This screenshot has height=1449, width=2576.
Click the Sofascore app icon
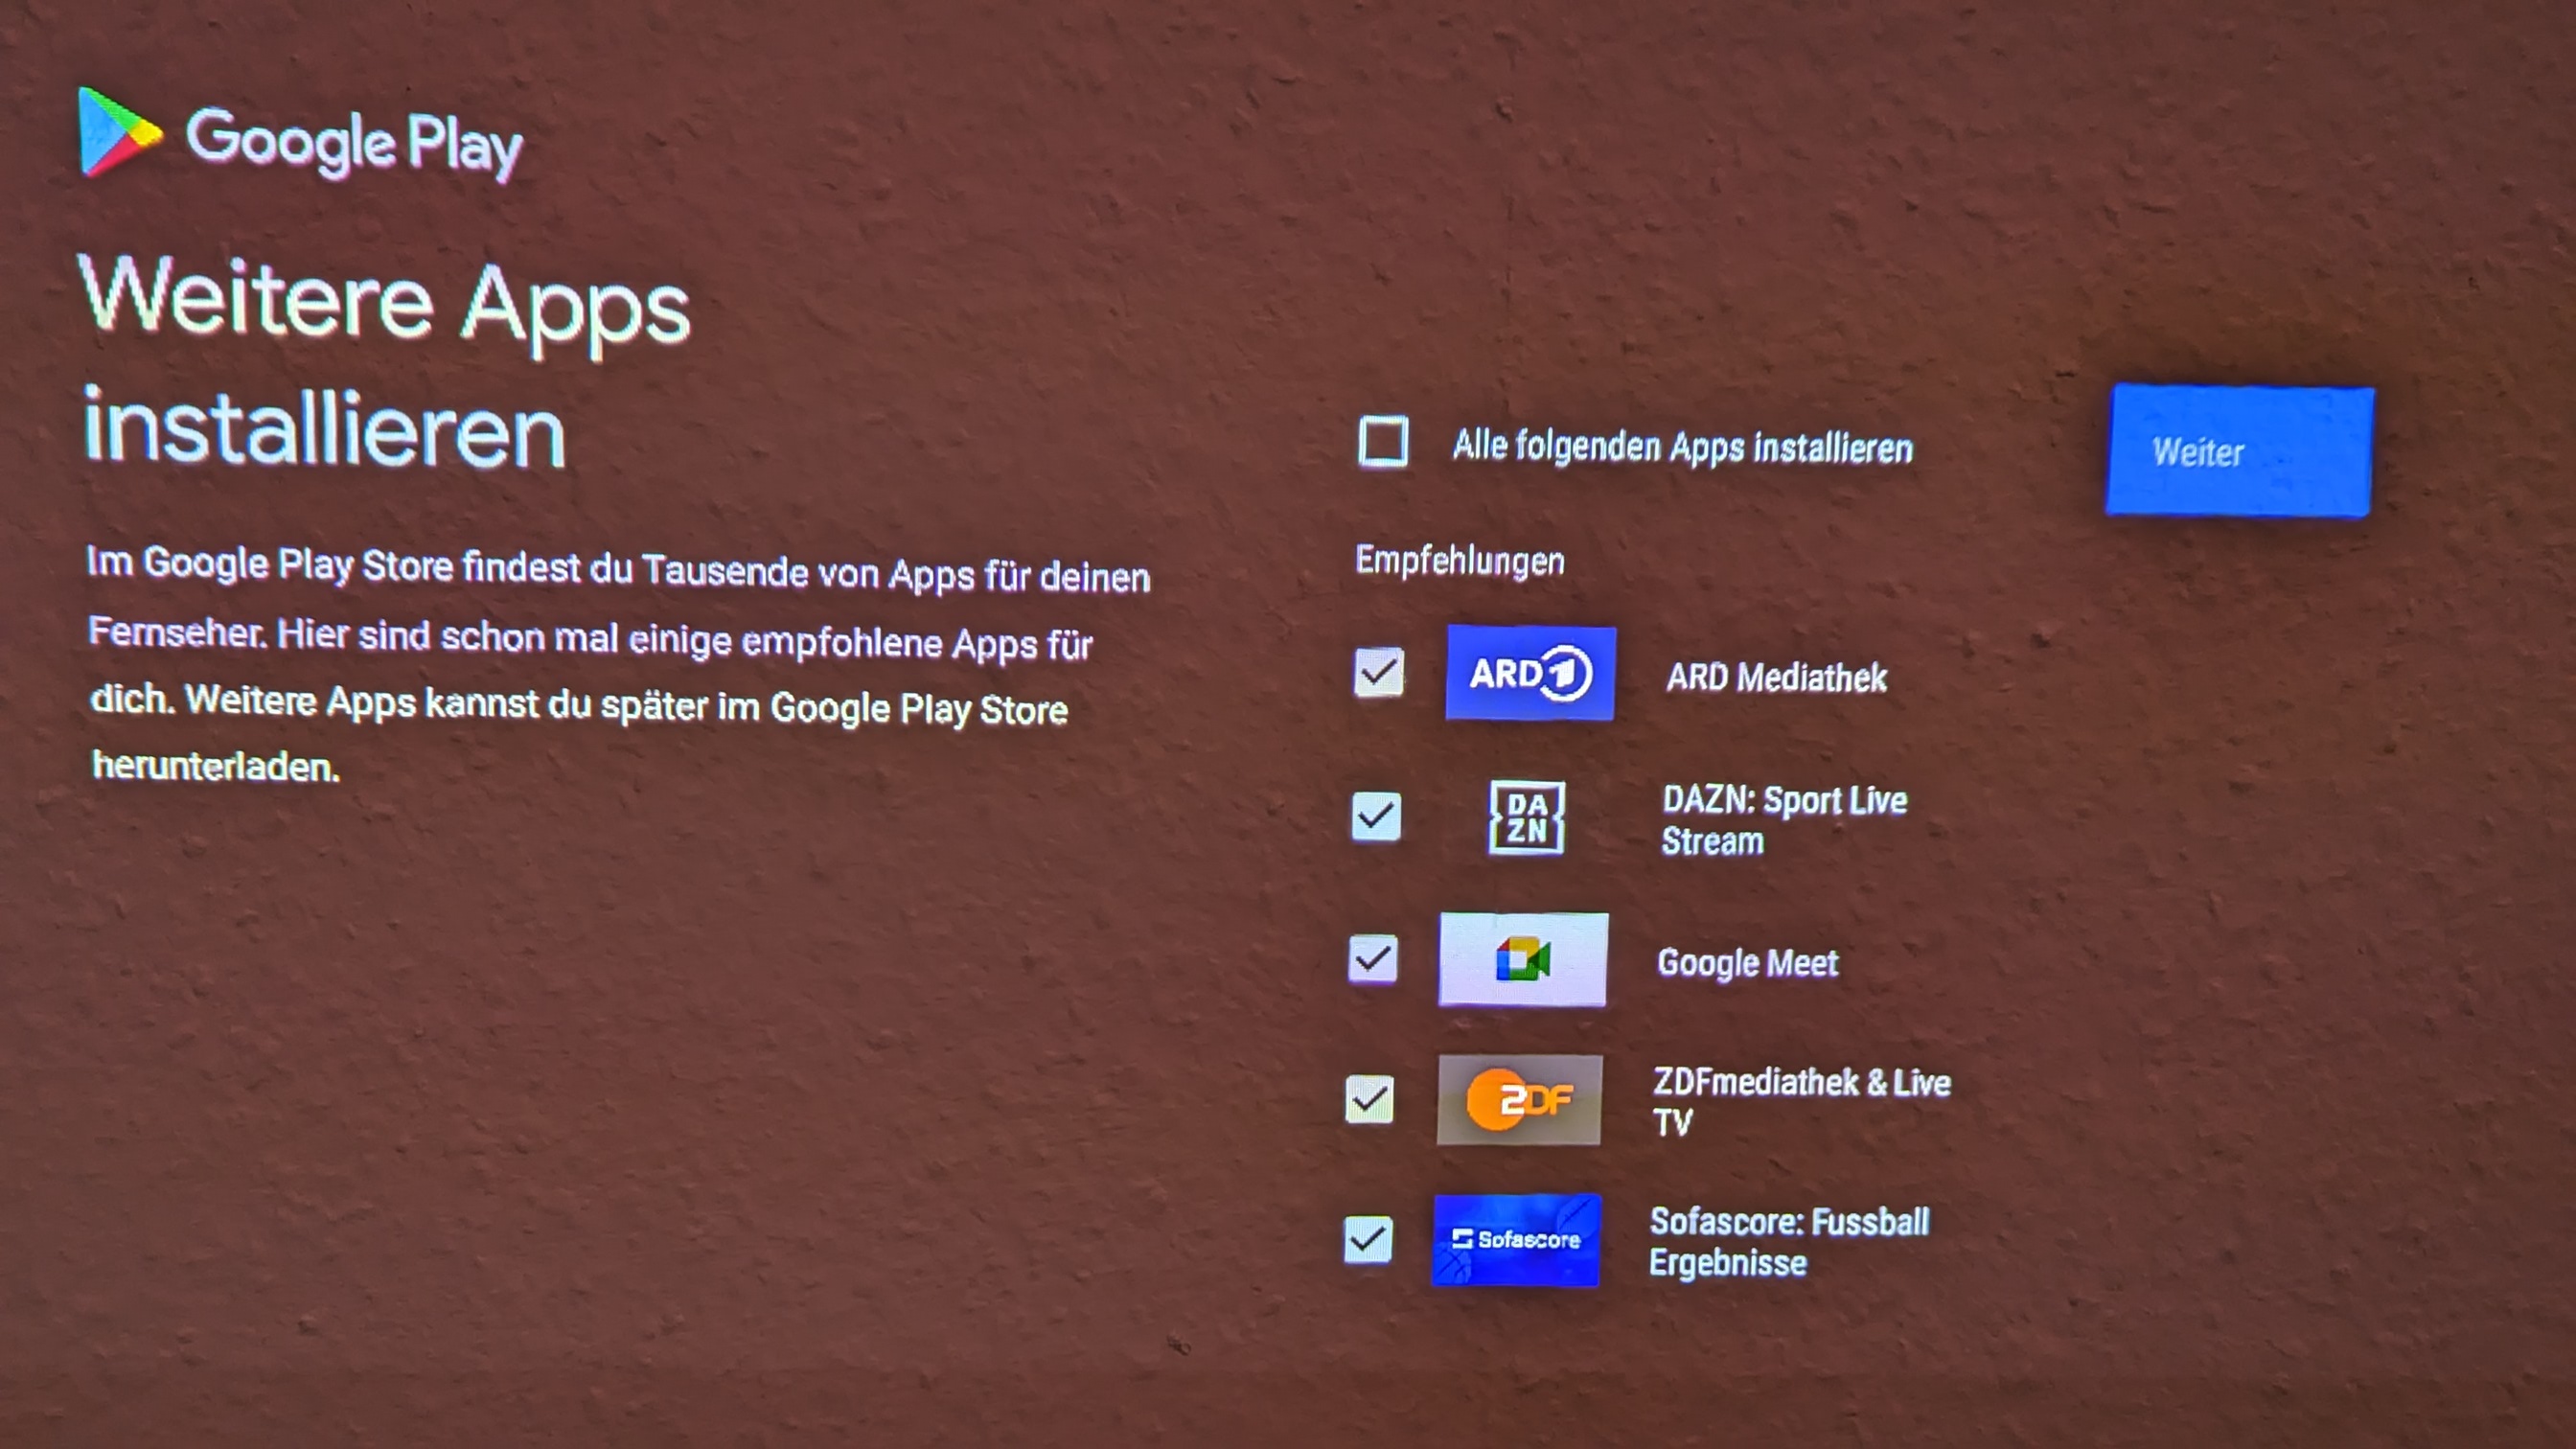[x=1515, y=1240]
